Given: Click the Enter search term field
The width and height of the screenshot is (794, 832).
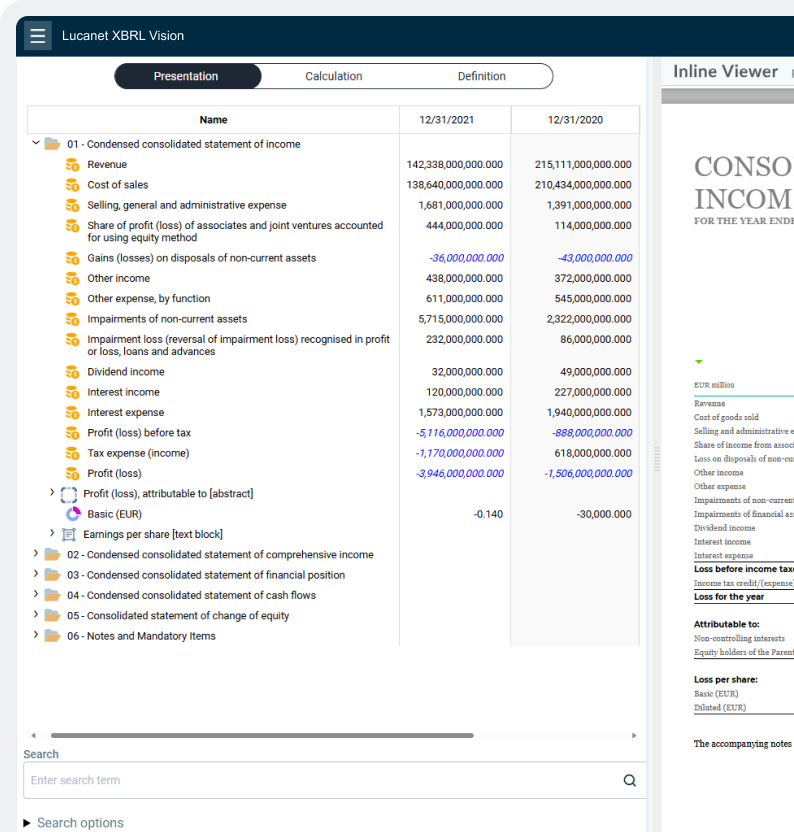Looking at the screenshot, I should point(320,780).
